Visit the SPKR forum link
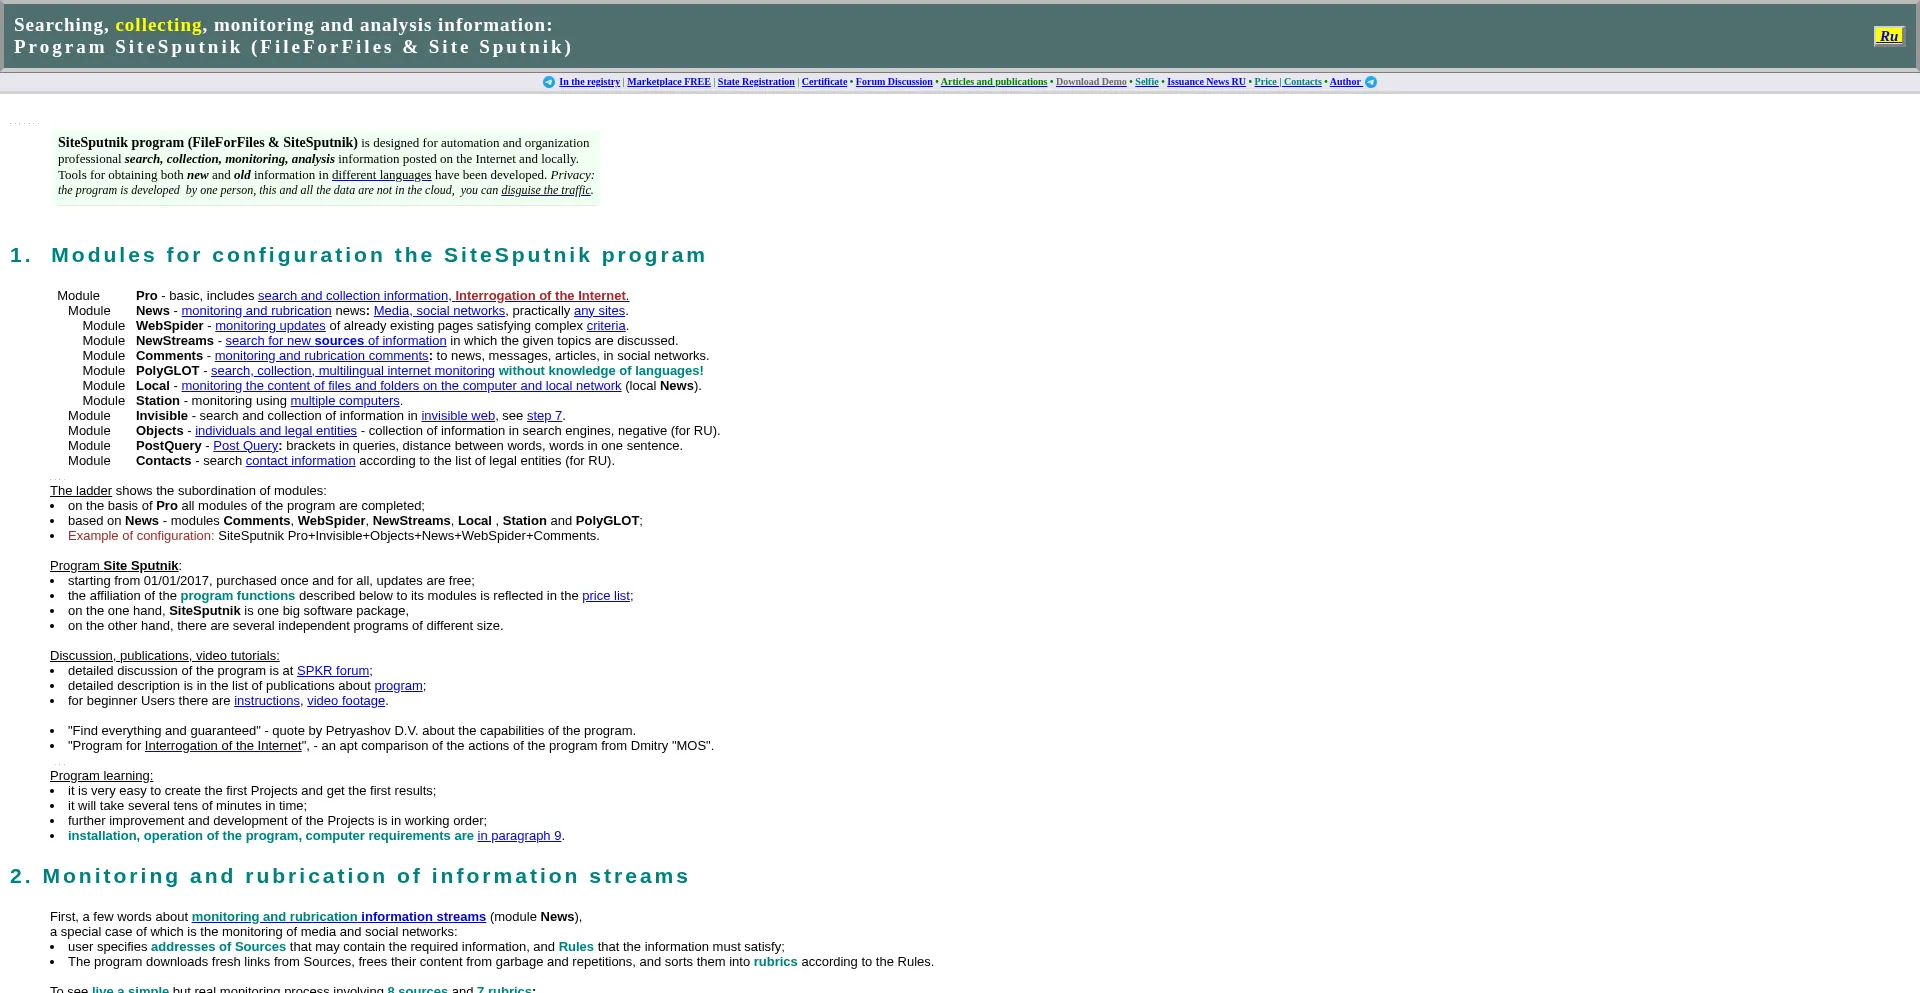 coord(333,671)
